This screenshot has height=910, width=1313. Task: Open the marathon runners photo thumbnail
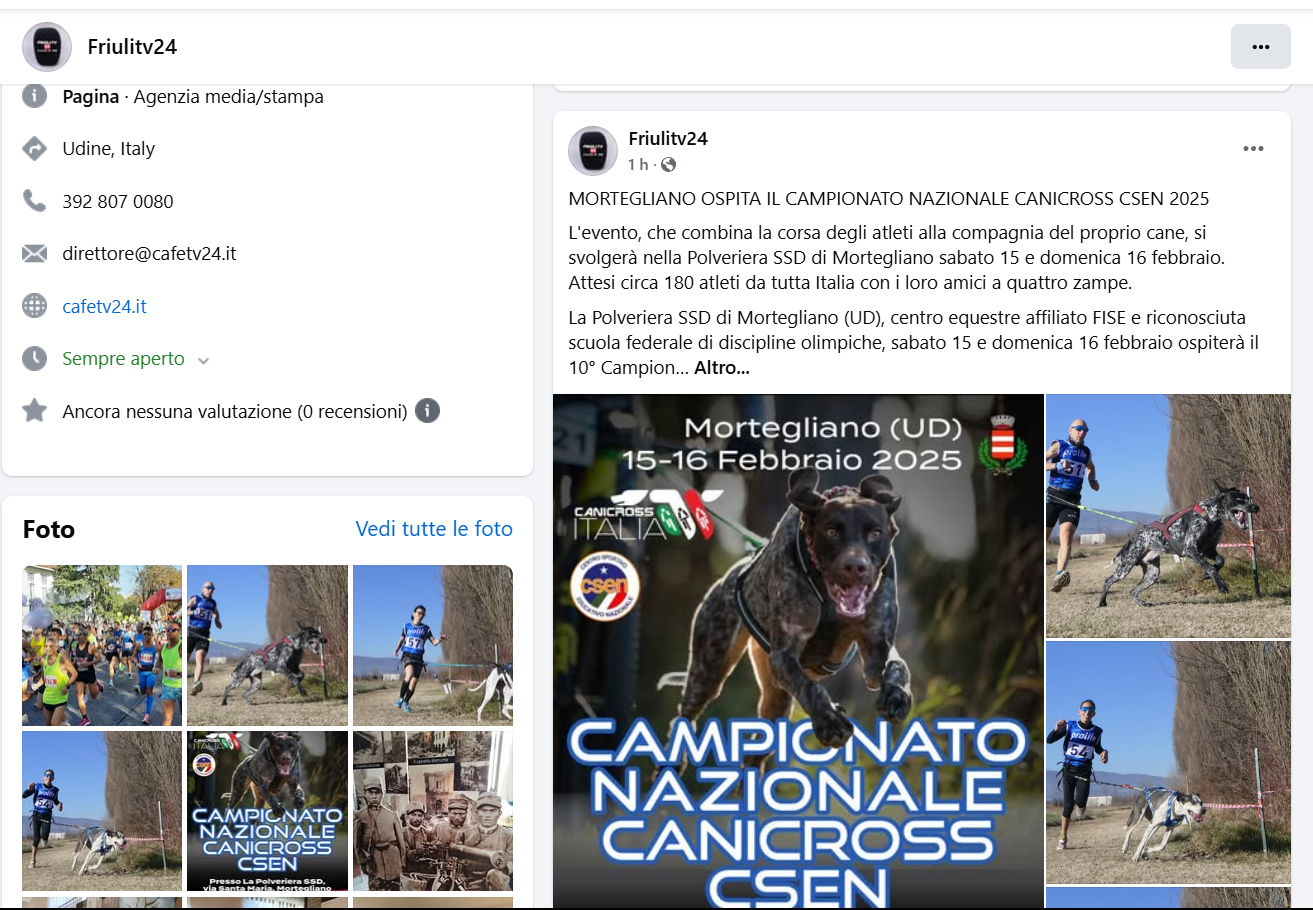102,645
